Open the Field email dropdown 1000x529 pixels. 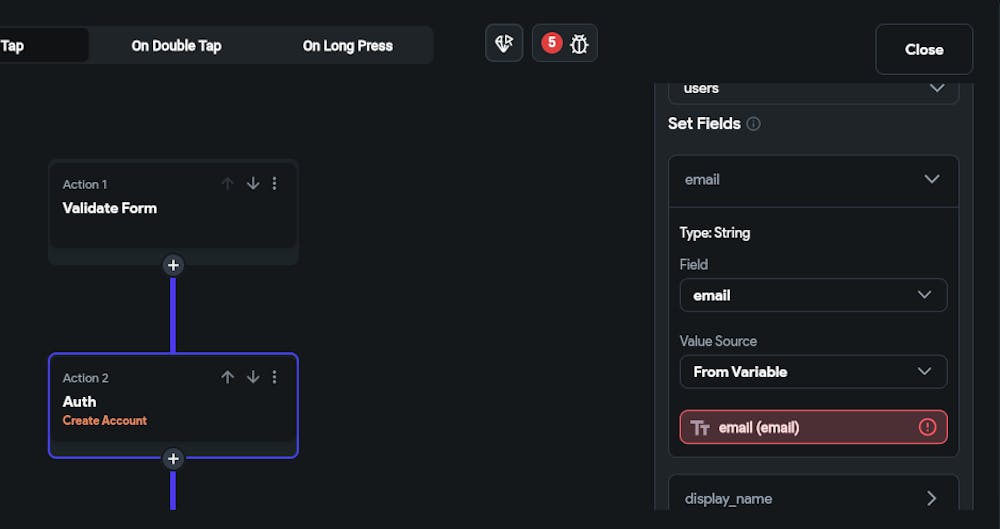point(813,295)
